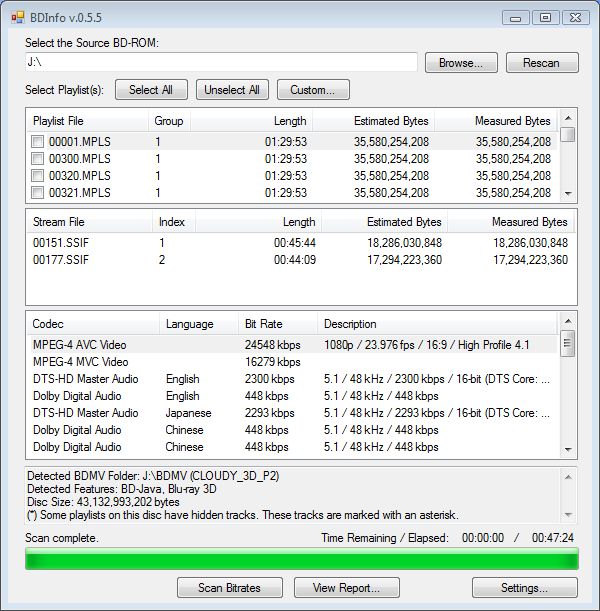Click the Codec column header
Image resolution: width=600 pixels, height=611 pixels.
pyautogui.click(x=93, y=324)
